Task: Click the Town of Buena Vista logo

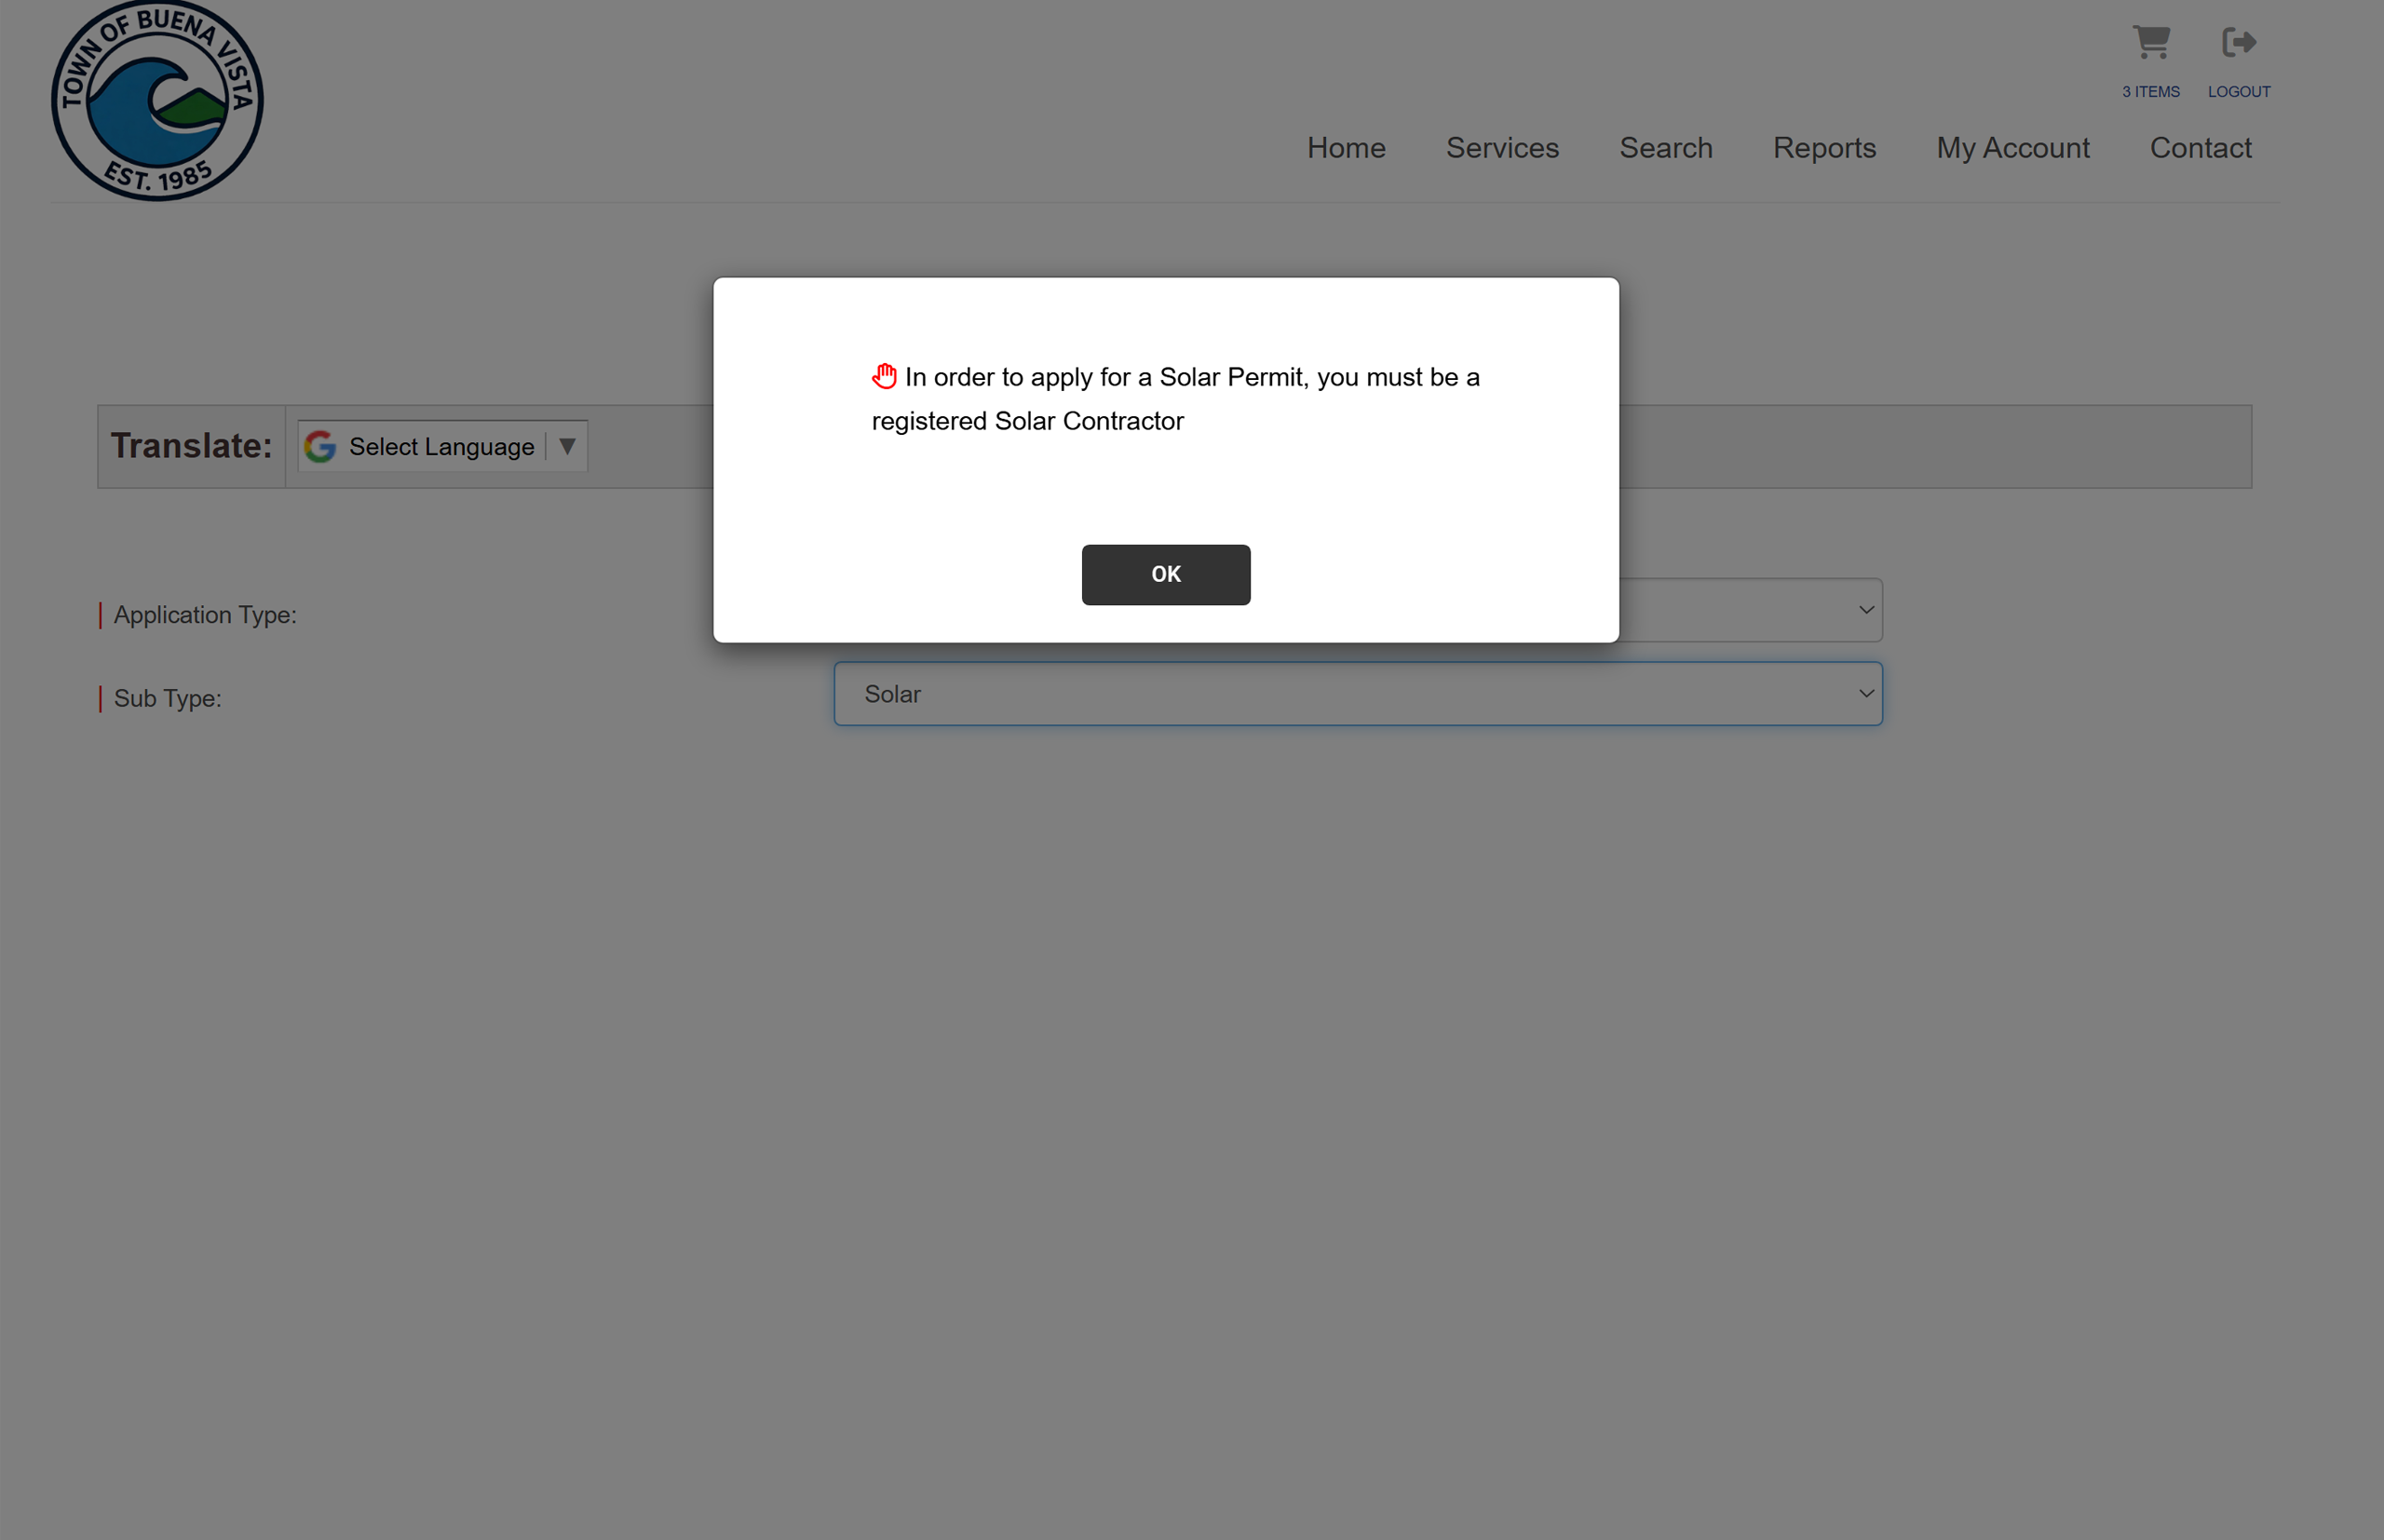Action: coord(156,100)
